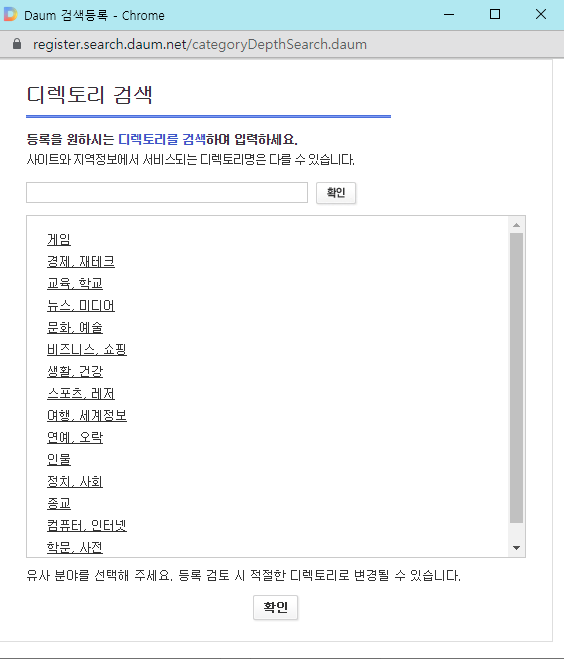Select the 뉴스, 미디어 category

(x=81, y=306)
